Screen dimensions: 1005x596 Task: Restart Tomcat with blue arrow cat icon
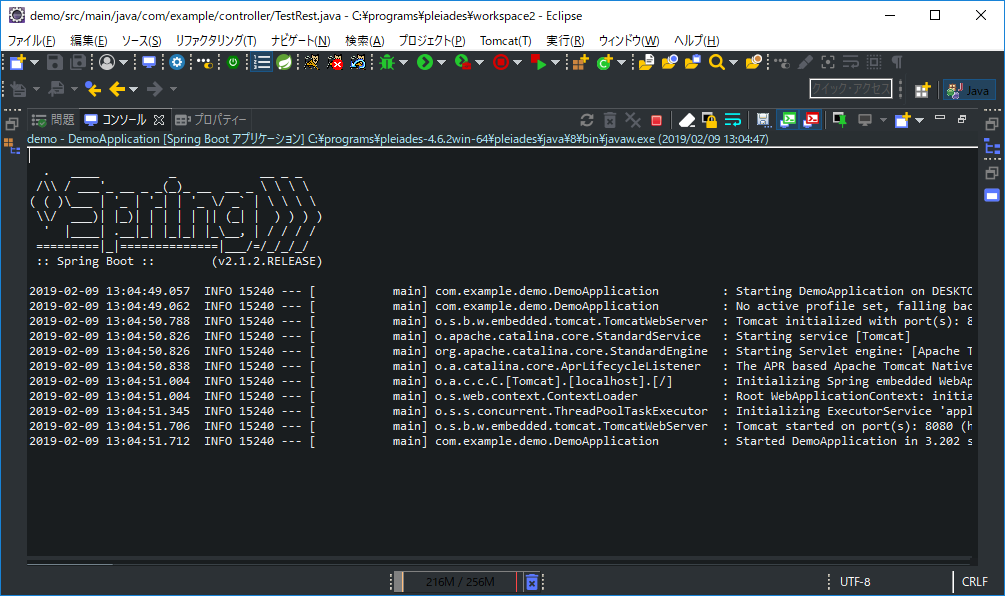click(358, 62)
